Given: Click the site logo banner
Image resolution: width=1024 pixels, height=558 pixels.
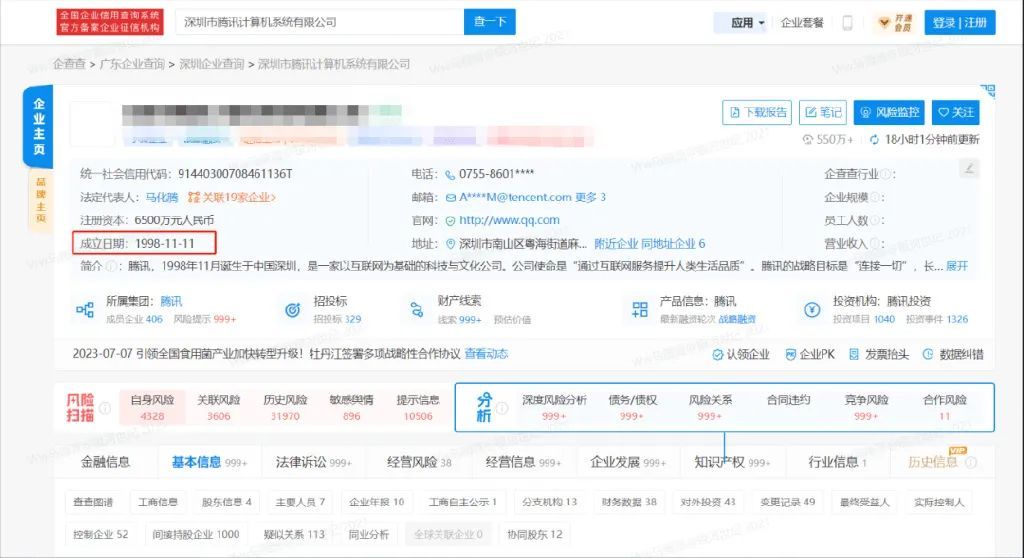Looking at the screenshot, I should [110, 22].
